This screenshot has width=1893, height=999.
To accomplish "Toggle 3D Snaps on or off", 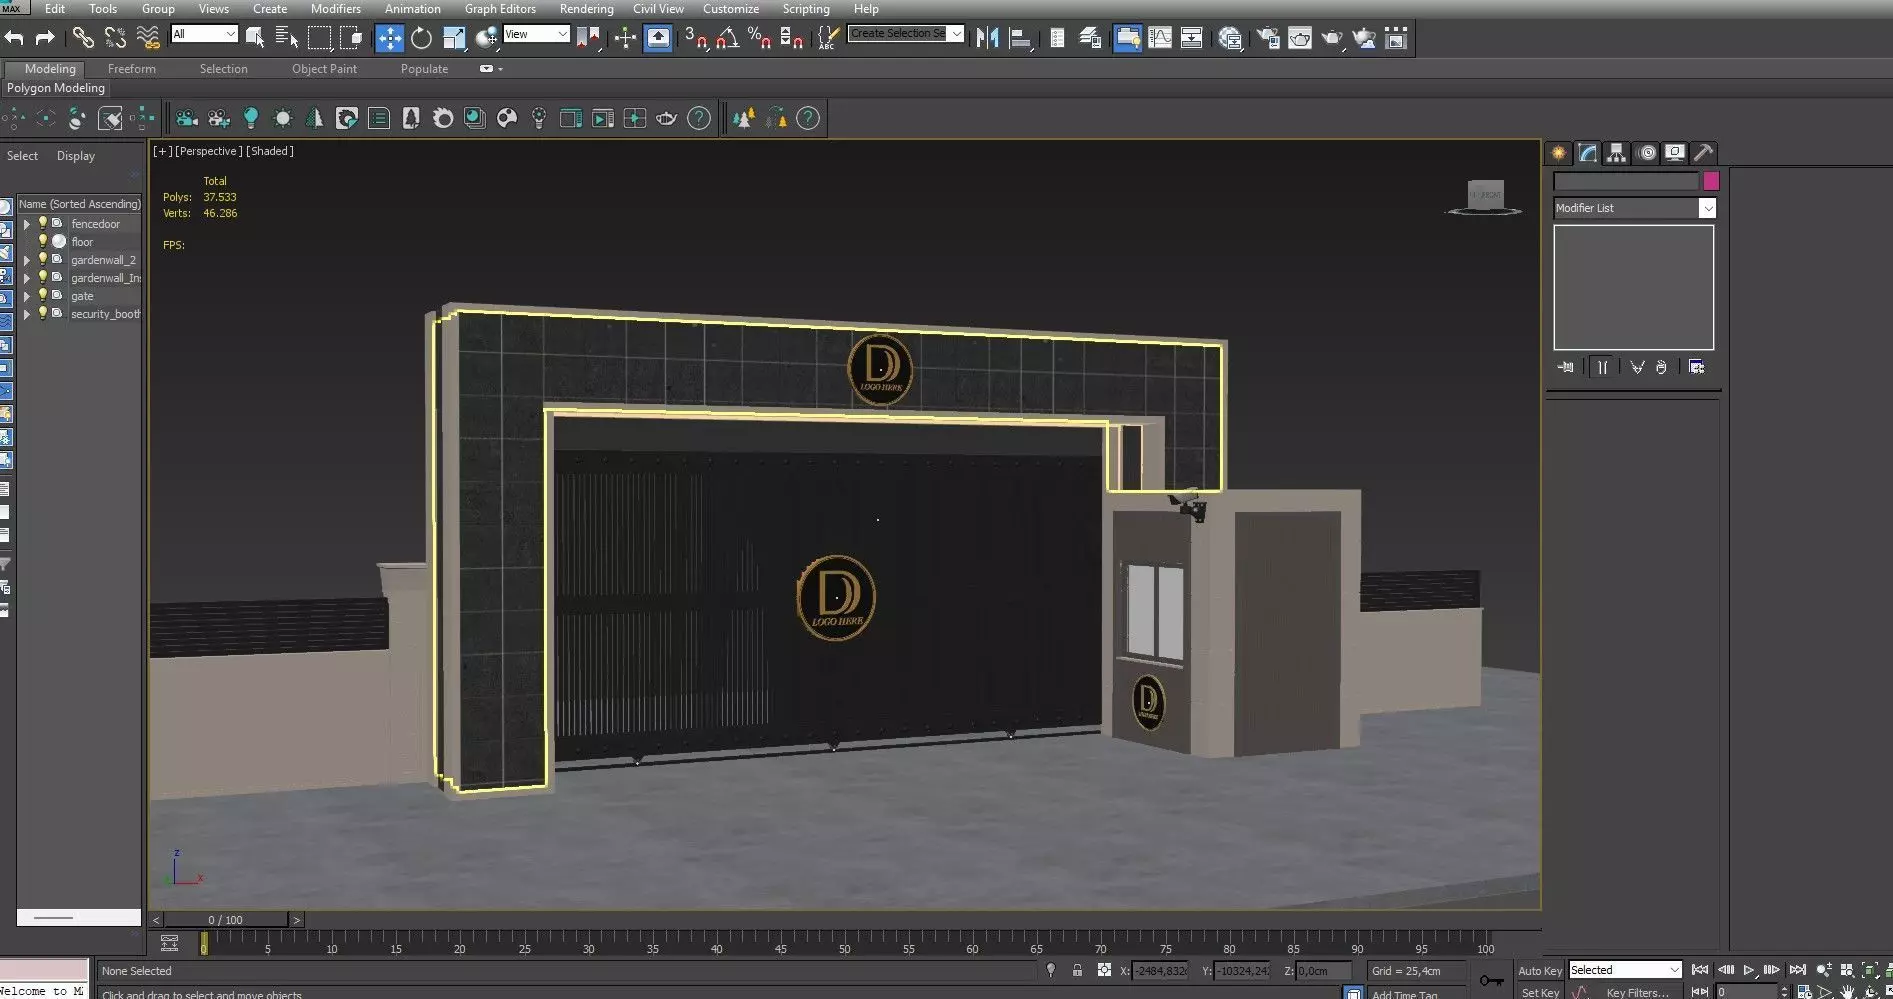I will [696, 38].
